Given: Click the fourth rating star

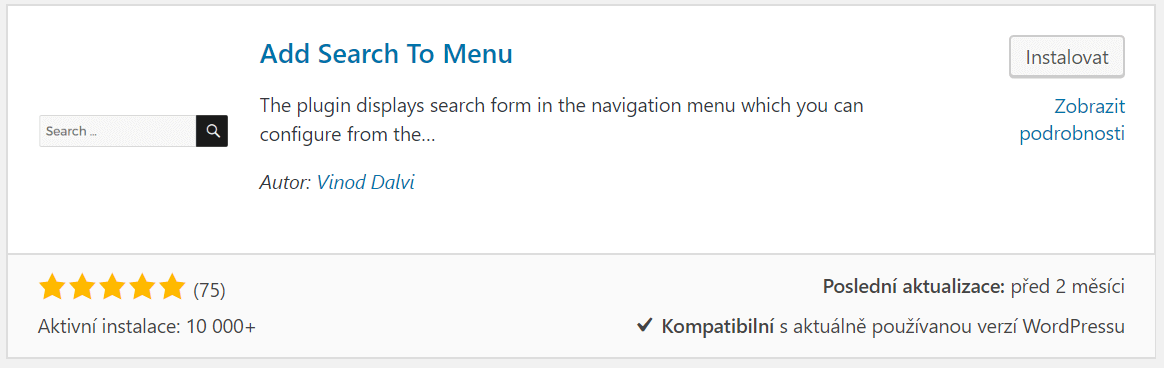Looking at the screenshot, I should [x=141, y=286].
